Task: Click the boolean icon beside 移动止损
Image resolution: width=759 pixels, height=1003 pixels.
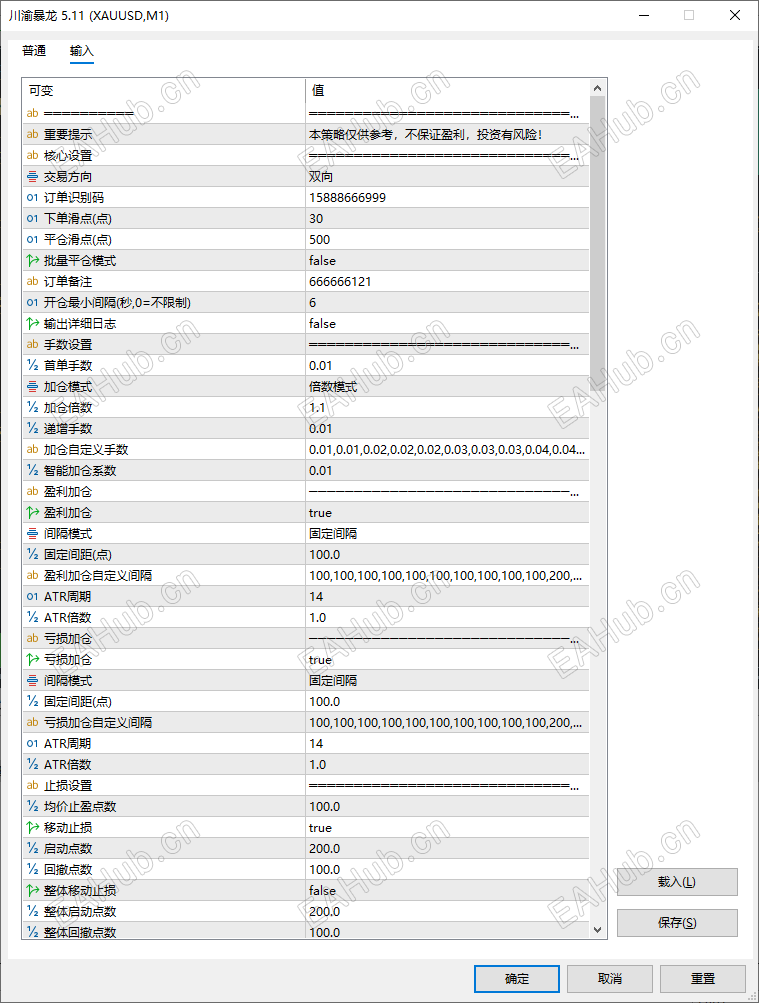Action: [x=33, y=828]
